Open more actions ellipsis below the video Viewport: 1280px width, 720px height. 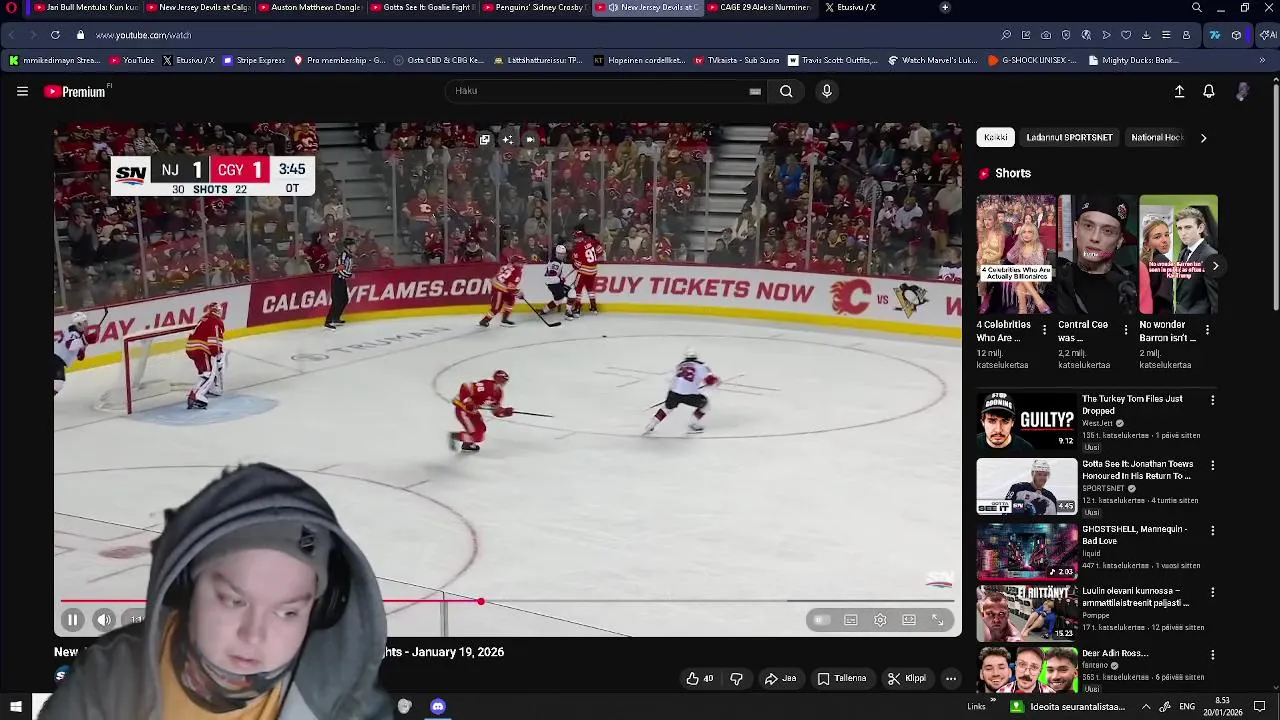tap(951, 678)
